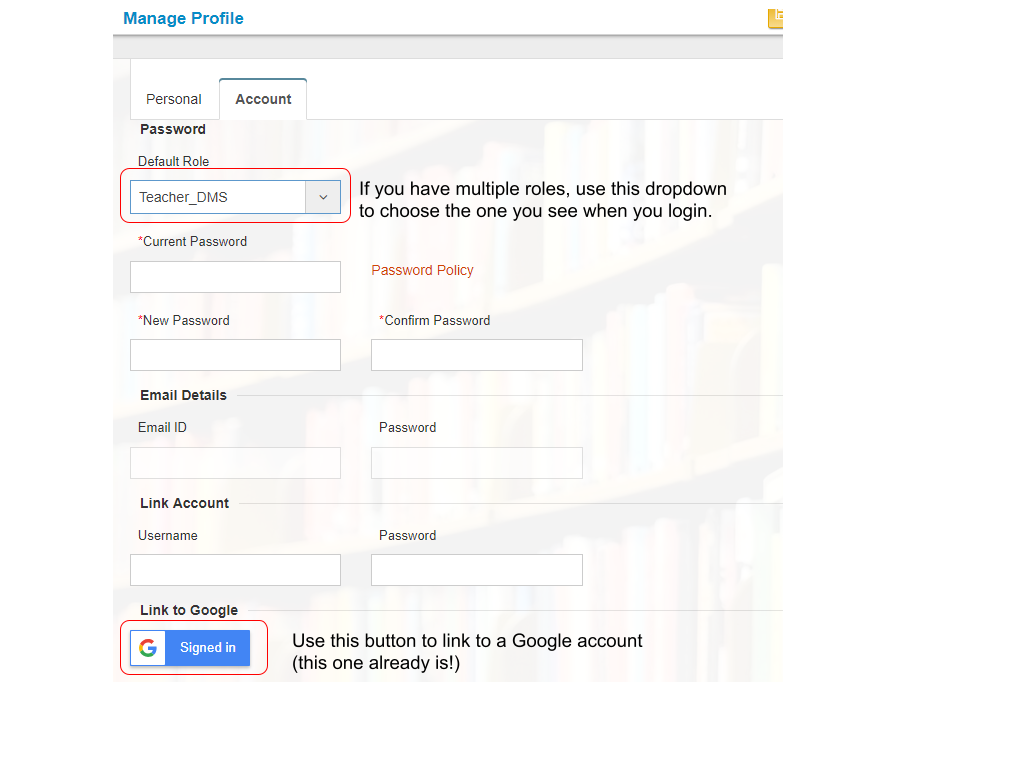Select the Account tab
Image resolution: width=1024 pixels, height=768 pixels.
pos(263,99)
